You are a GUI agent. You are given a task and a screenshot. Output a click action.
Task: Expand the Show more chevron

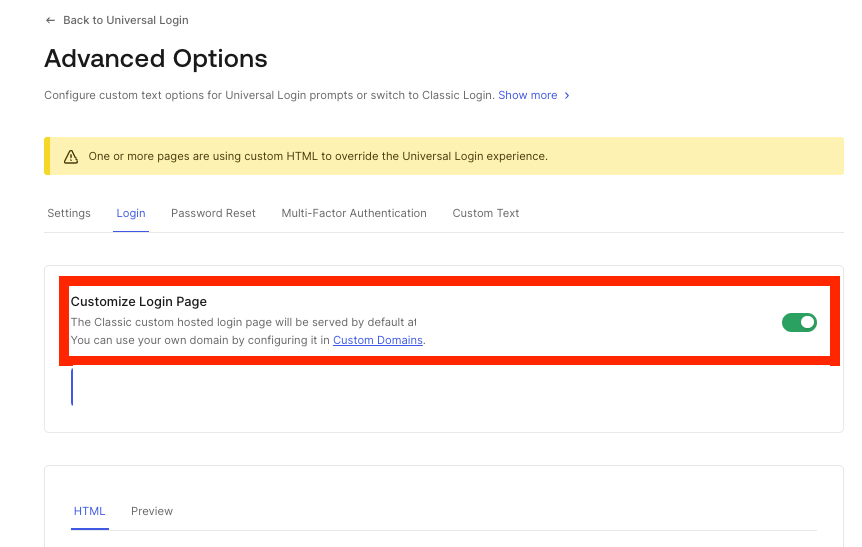(567, 96)
